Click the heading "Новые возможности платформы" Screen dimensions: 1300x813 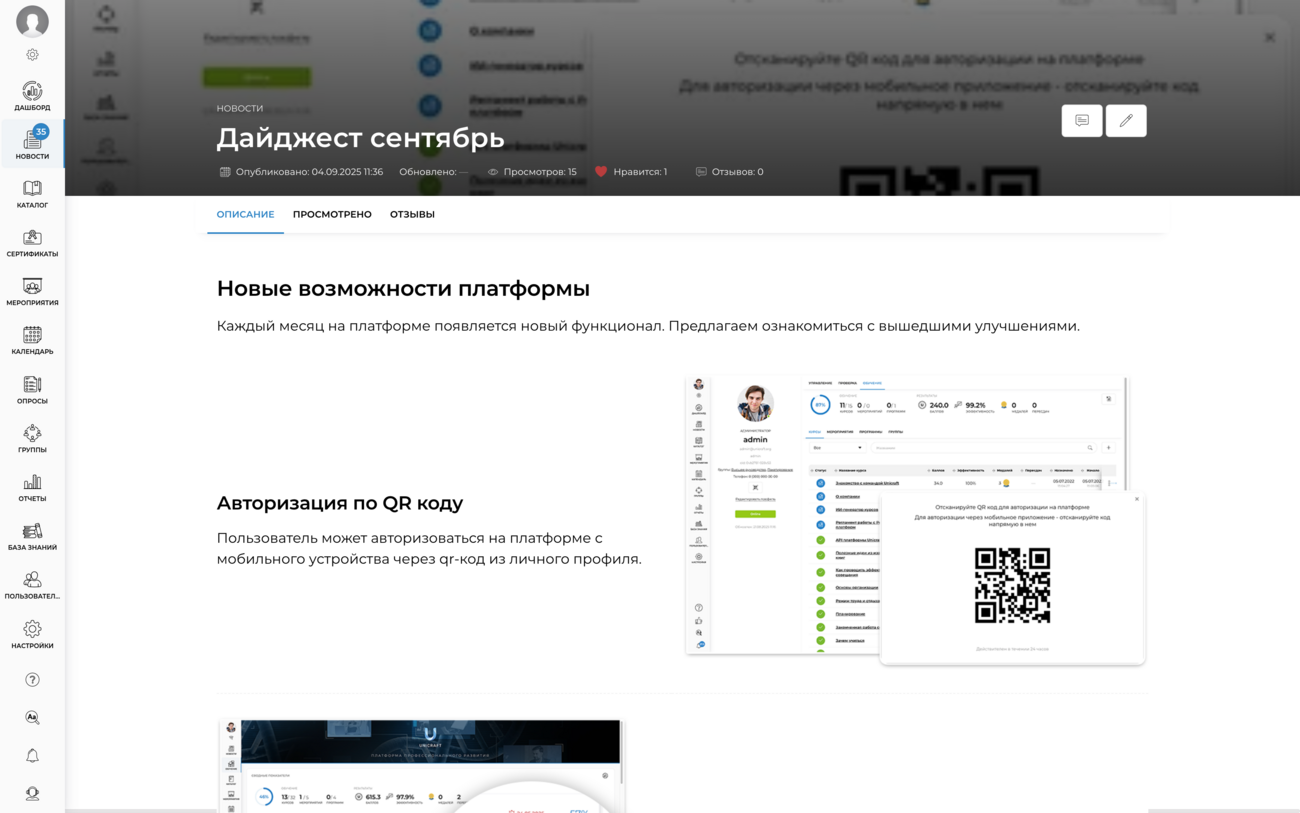(x=403, y=289)
